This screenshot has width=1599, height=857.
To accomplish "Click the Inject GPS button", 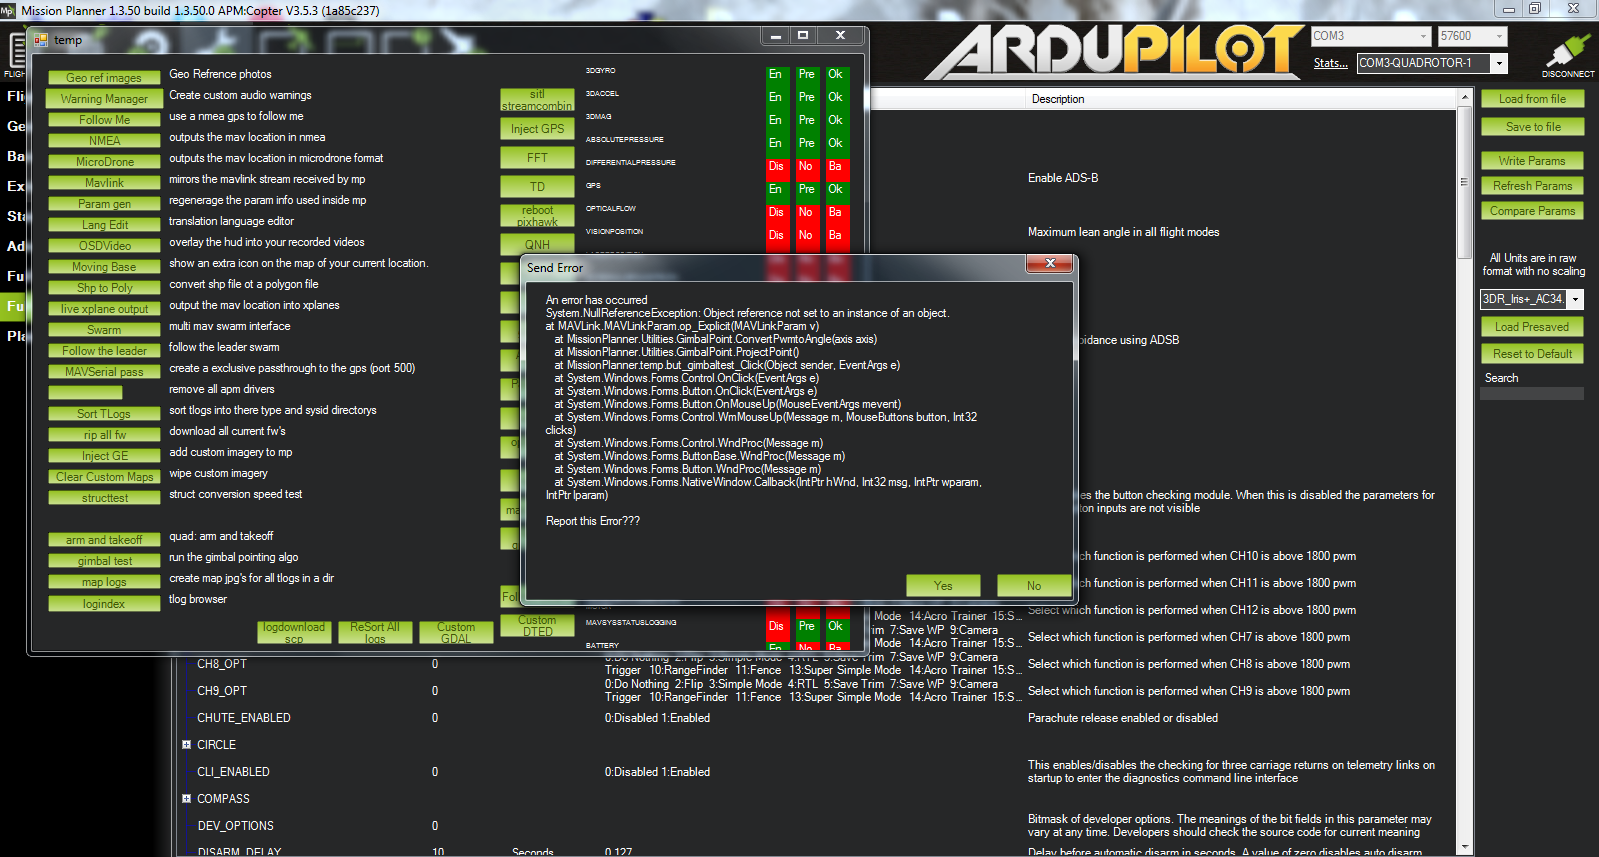I will click(537, 129).
